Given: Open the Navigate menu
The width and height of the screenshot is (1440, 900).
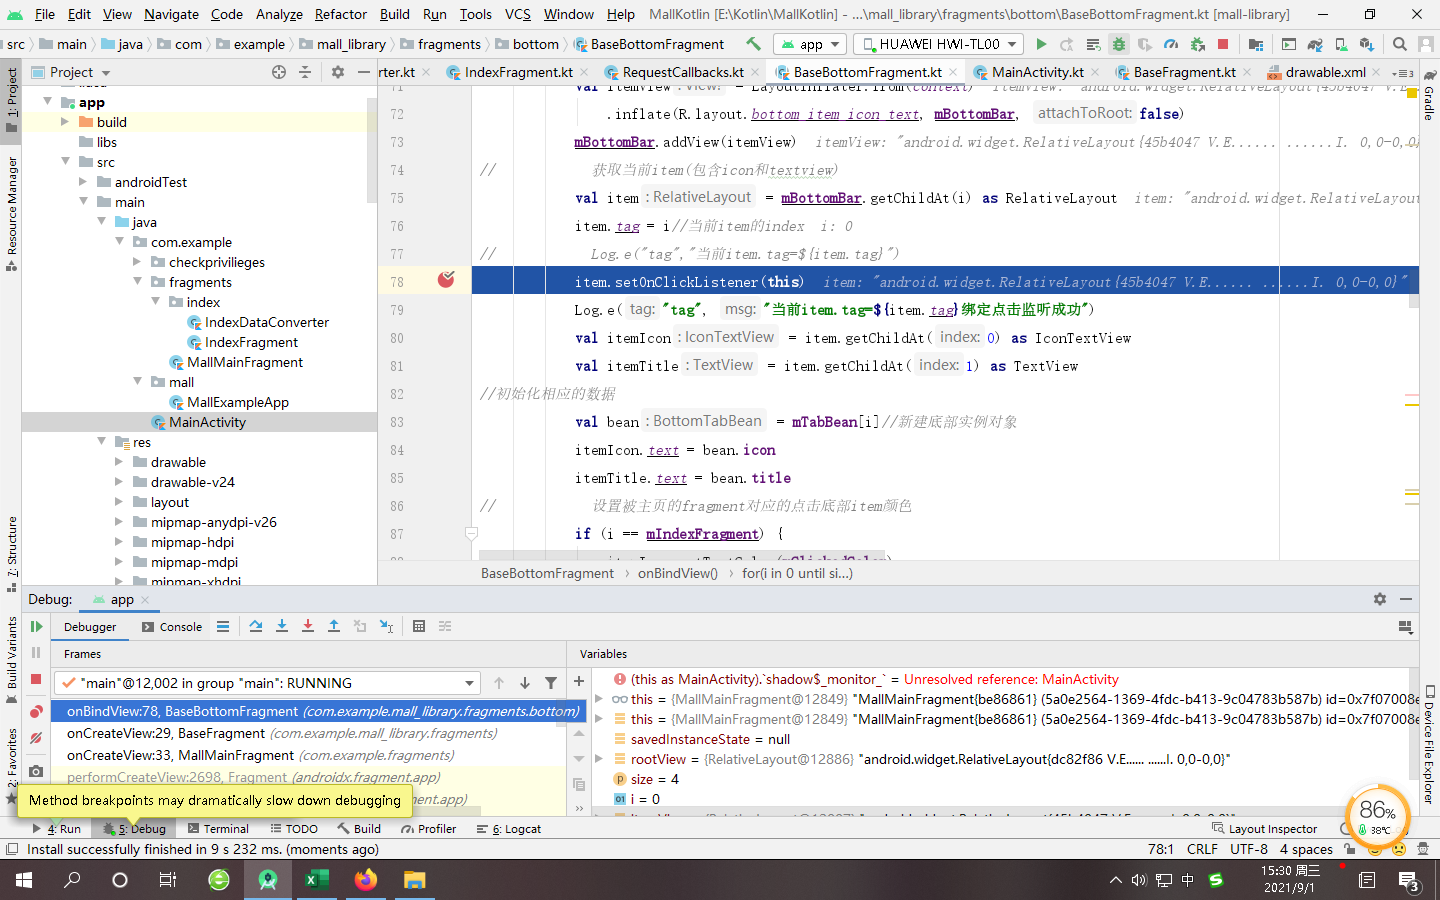Looking at the screenshot, I should 171,14.
